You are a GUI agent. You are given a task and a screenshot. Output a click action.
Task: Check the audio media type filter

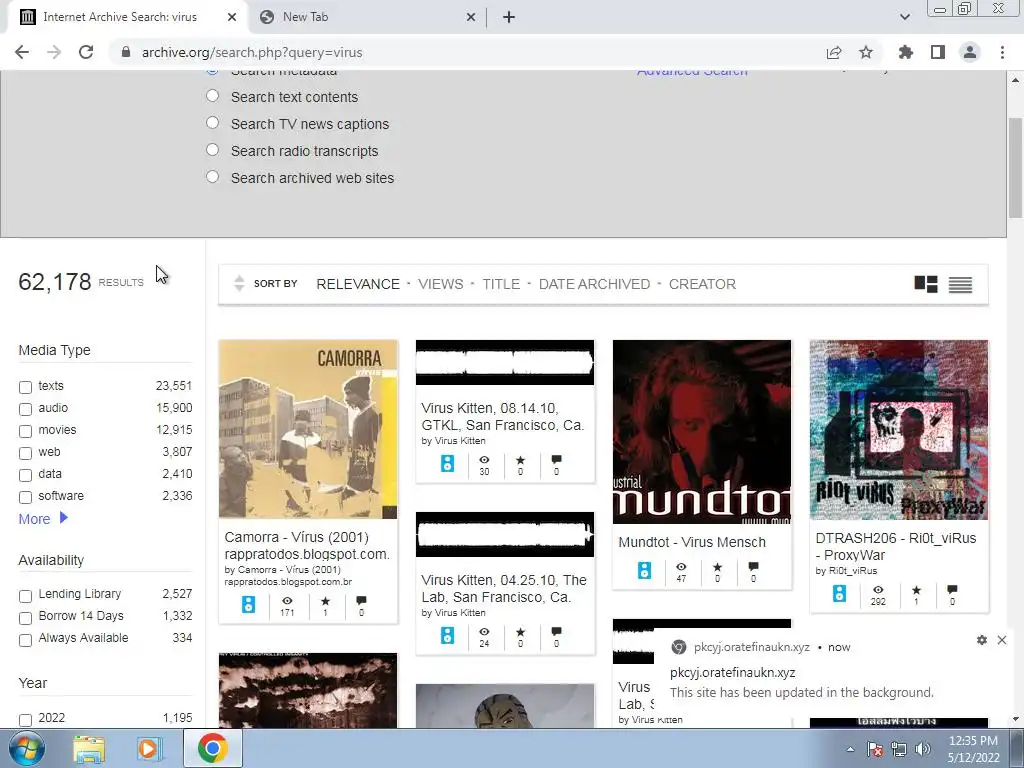[x=25, y=409]
